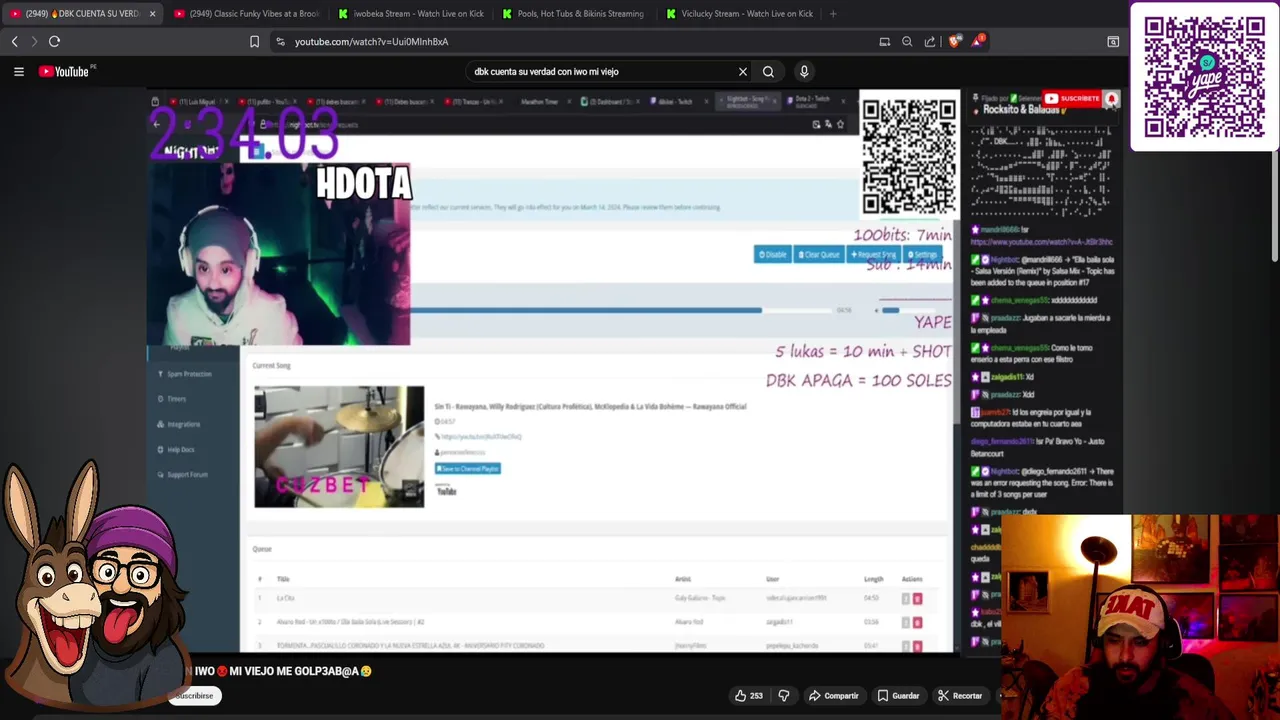Click Integrations in the video's sidebar
The image size is (1280, 720).
[x=183, y=424]
